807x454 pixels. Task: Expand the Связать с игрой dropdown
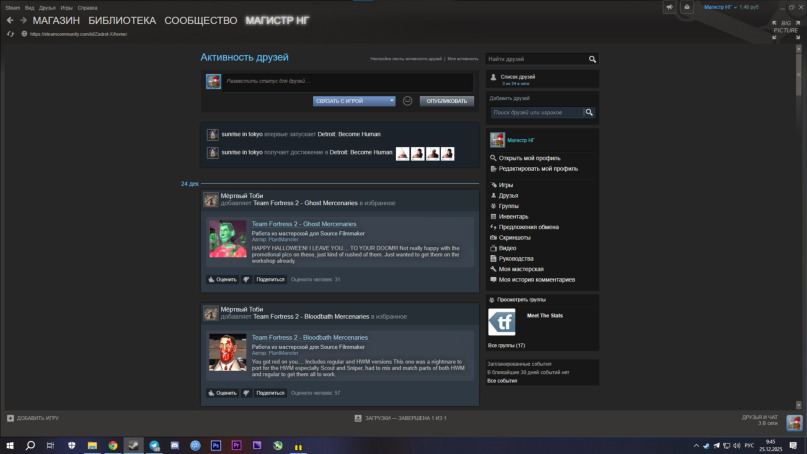[x=354, y=101]
